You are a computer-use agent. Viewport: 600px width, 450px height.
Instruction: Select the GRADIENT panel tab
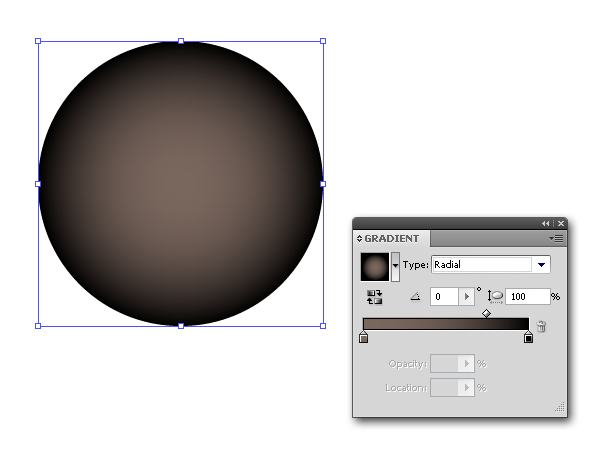point(391,238)
